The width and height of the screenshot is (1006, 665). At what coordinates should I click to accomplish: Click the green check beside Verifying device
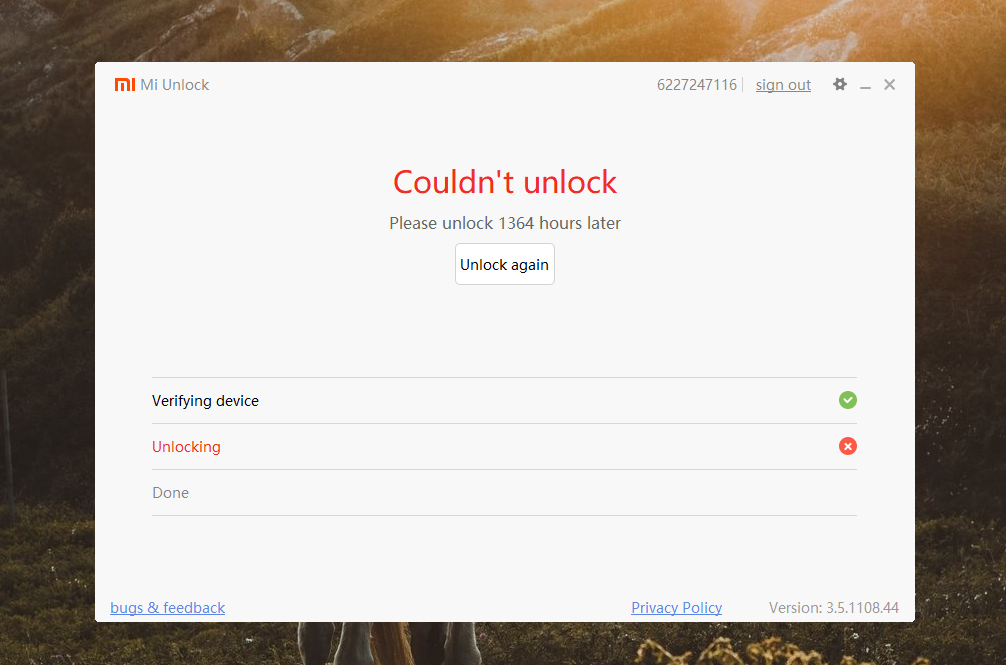pos(848,400)
